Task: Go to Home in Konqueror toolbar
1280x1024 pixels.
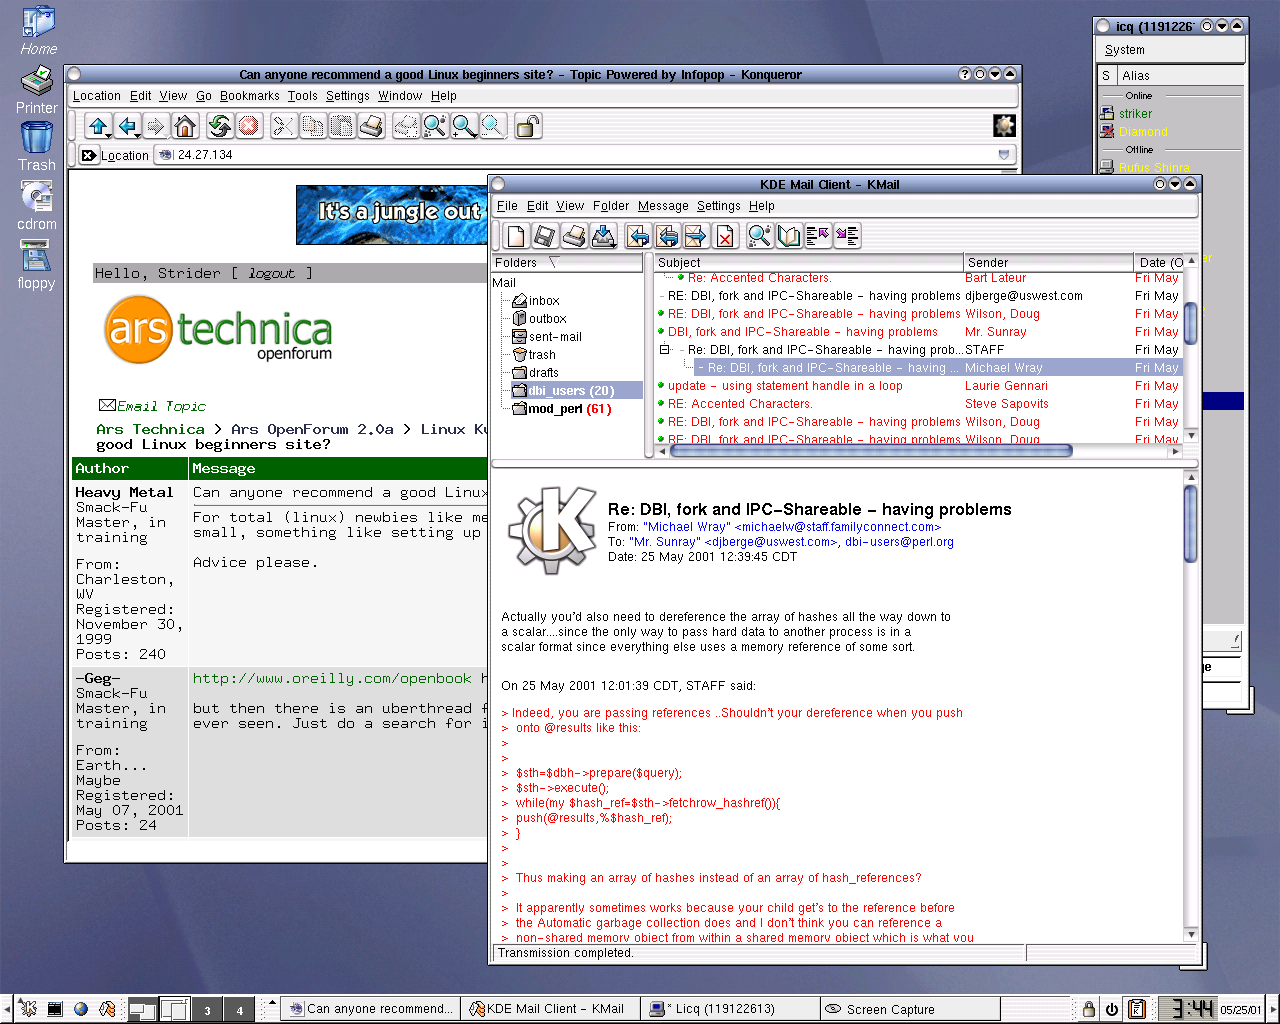Action: (185, 126)
